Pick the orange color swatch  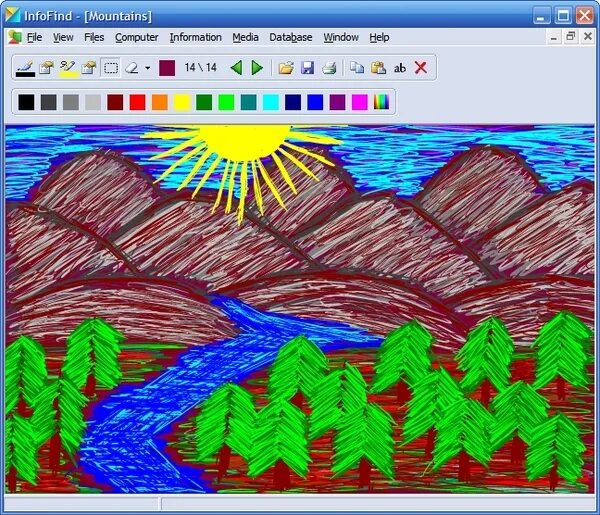(160, 102)
